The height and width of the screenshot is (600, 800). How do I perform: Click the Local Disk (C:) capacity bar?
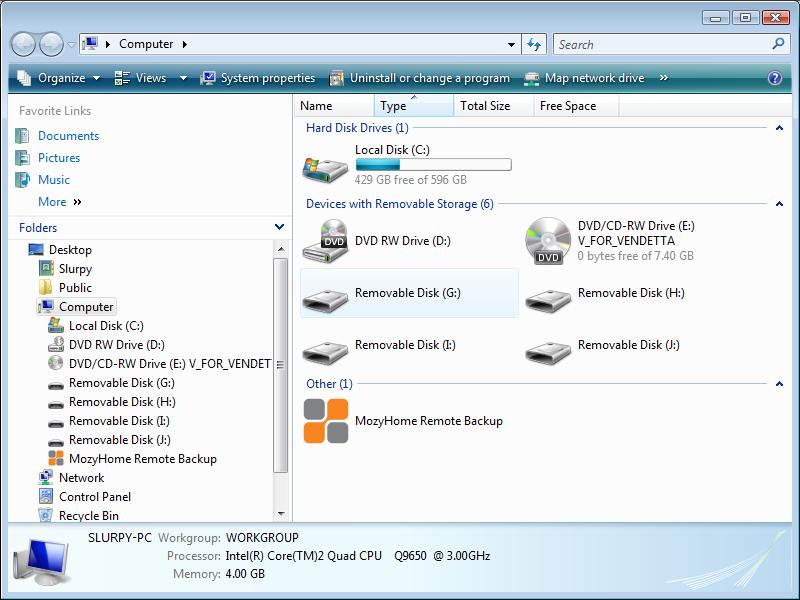click(x=433, y=165)
